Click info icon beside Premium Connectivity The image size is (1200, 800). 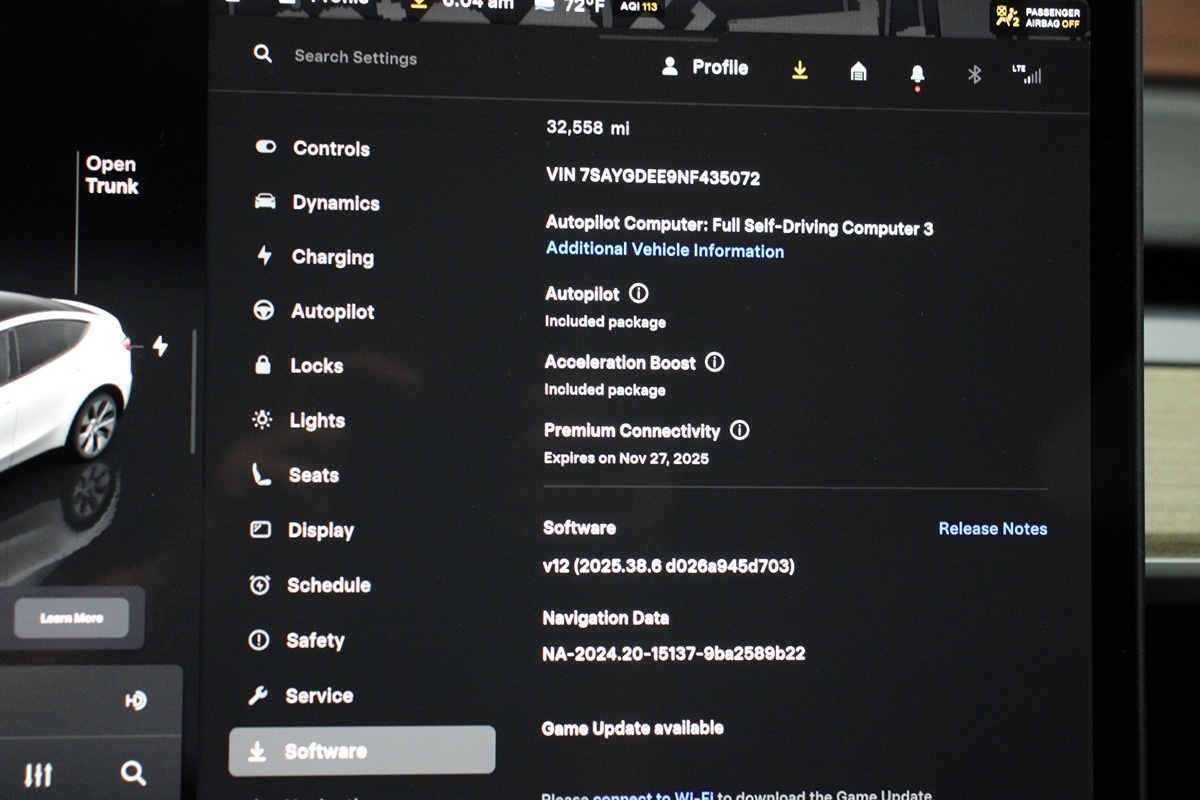(739, 430)
